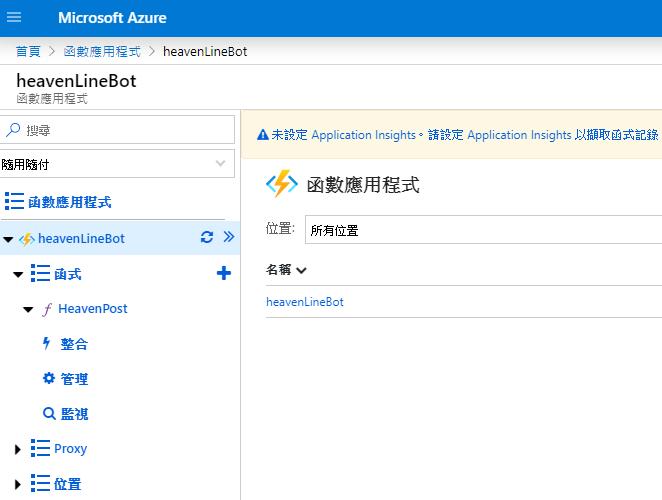Click the 函數應用程式 list icon in sidebar
The height and width of the screenshot is (500, 662).
14,201
